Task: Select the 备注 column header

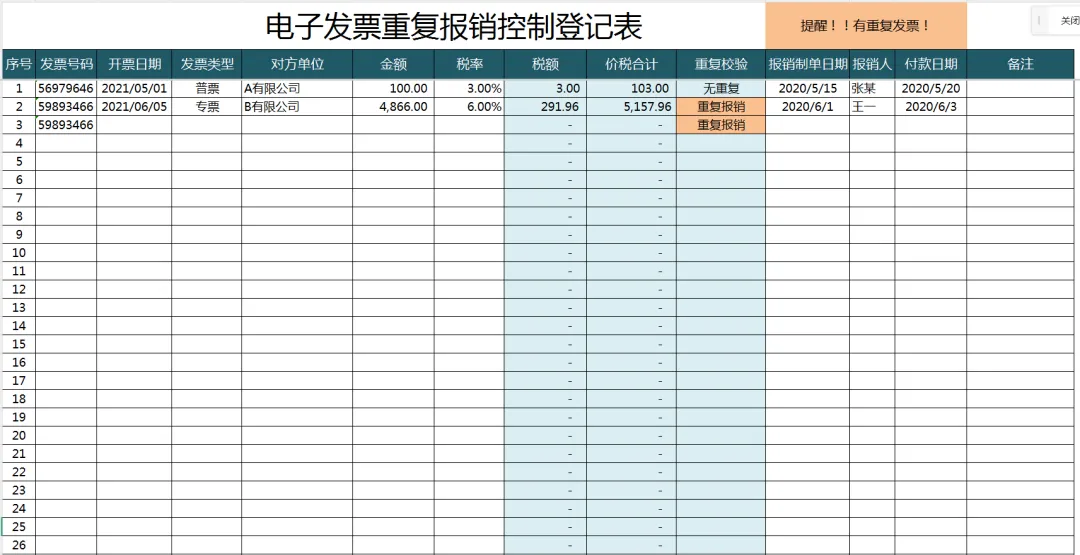Action: point(1020,65)
